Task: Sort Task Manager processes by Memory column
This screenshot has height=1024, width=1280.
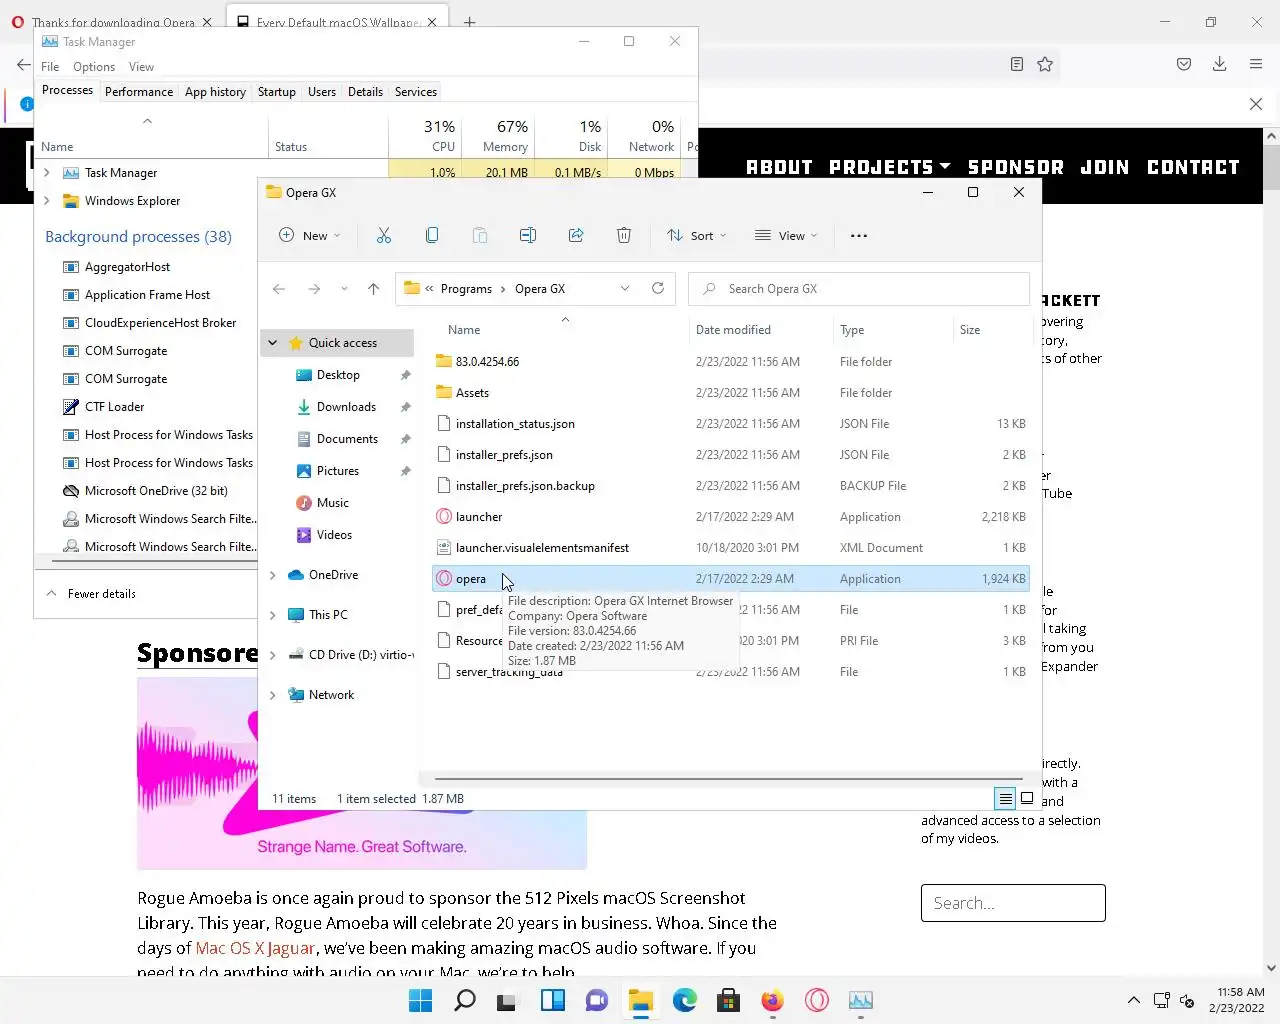Action: point(506,136)
